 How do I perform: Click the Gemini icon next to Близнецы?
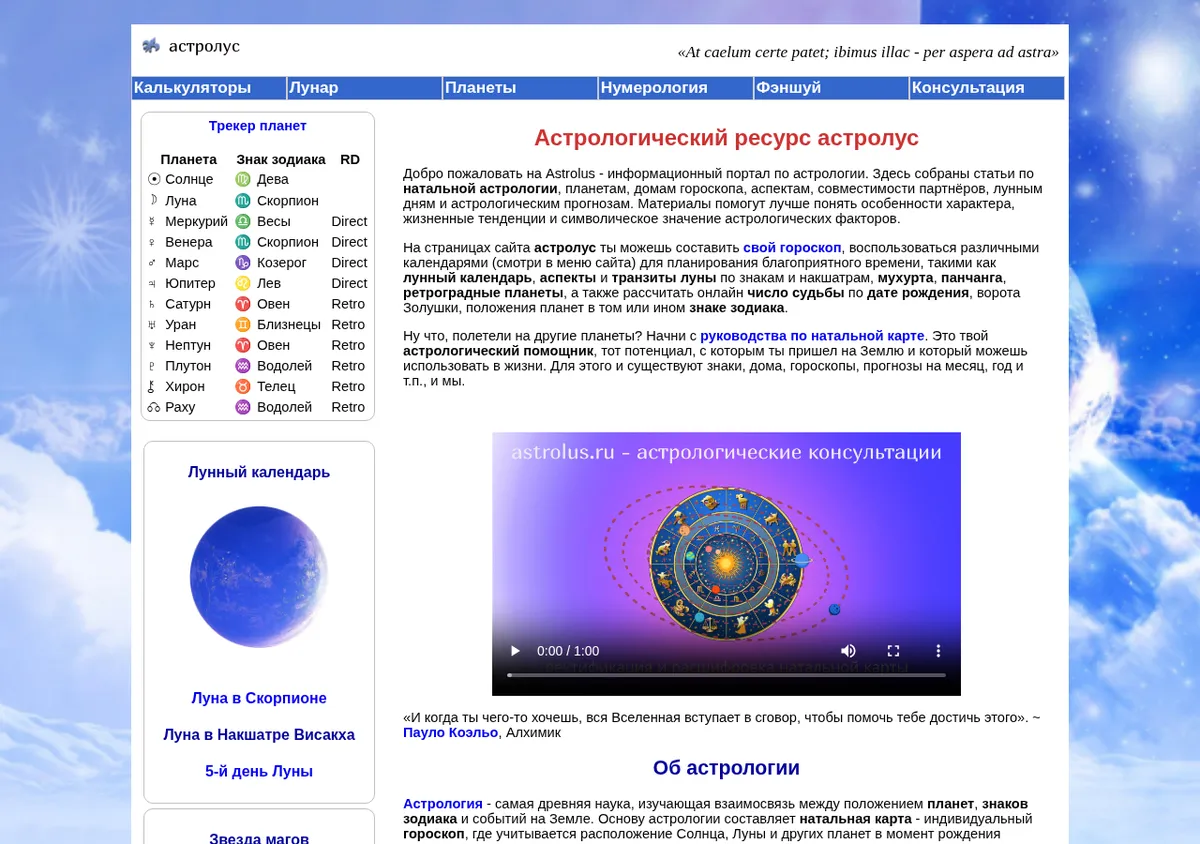243,325
